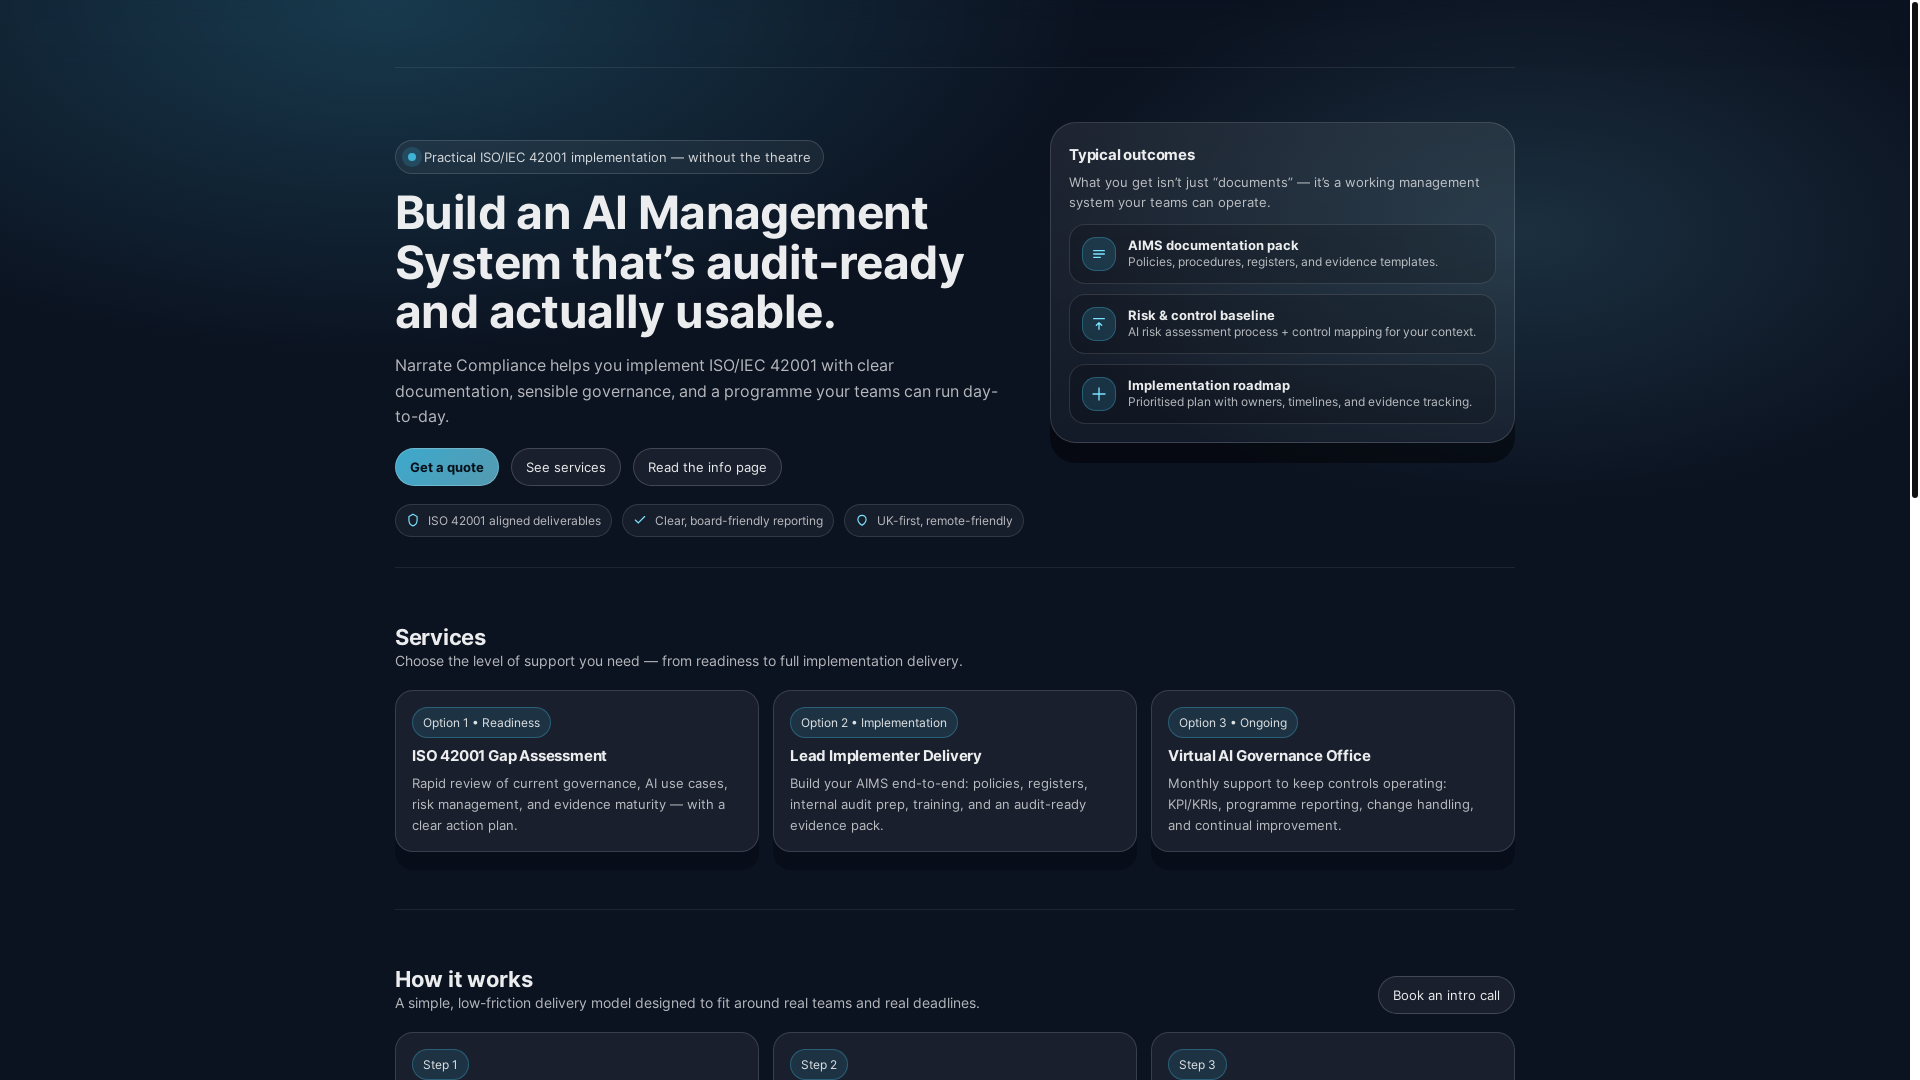This screenshot has width=1920, height=1080.
Task: Click the Get a quote button
Action: click(447, 467)
